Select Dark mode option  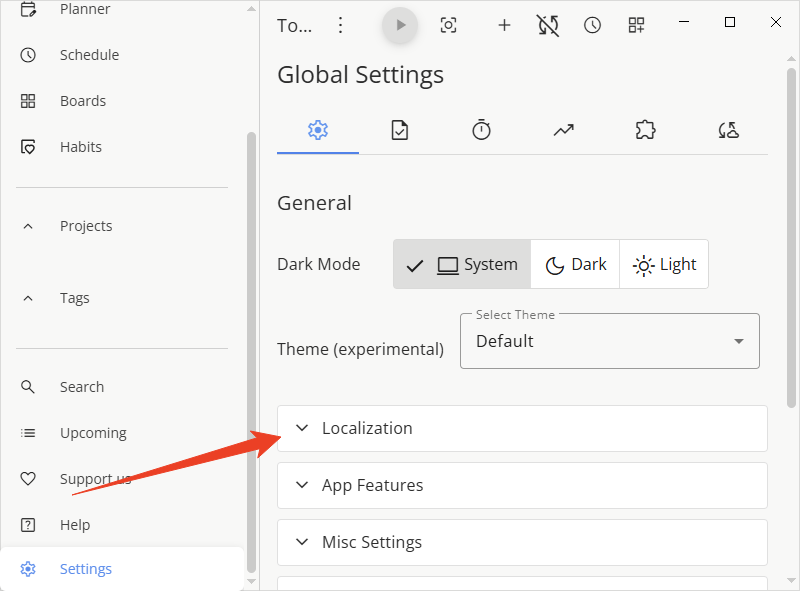pyautogui.click(x=575, y=264)
